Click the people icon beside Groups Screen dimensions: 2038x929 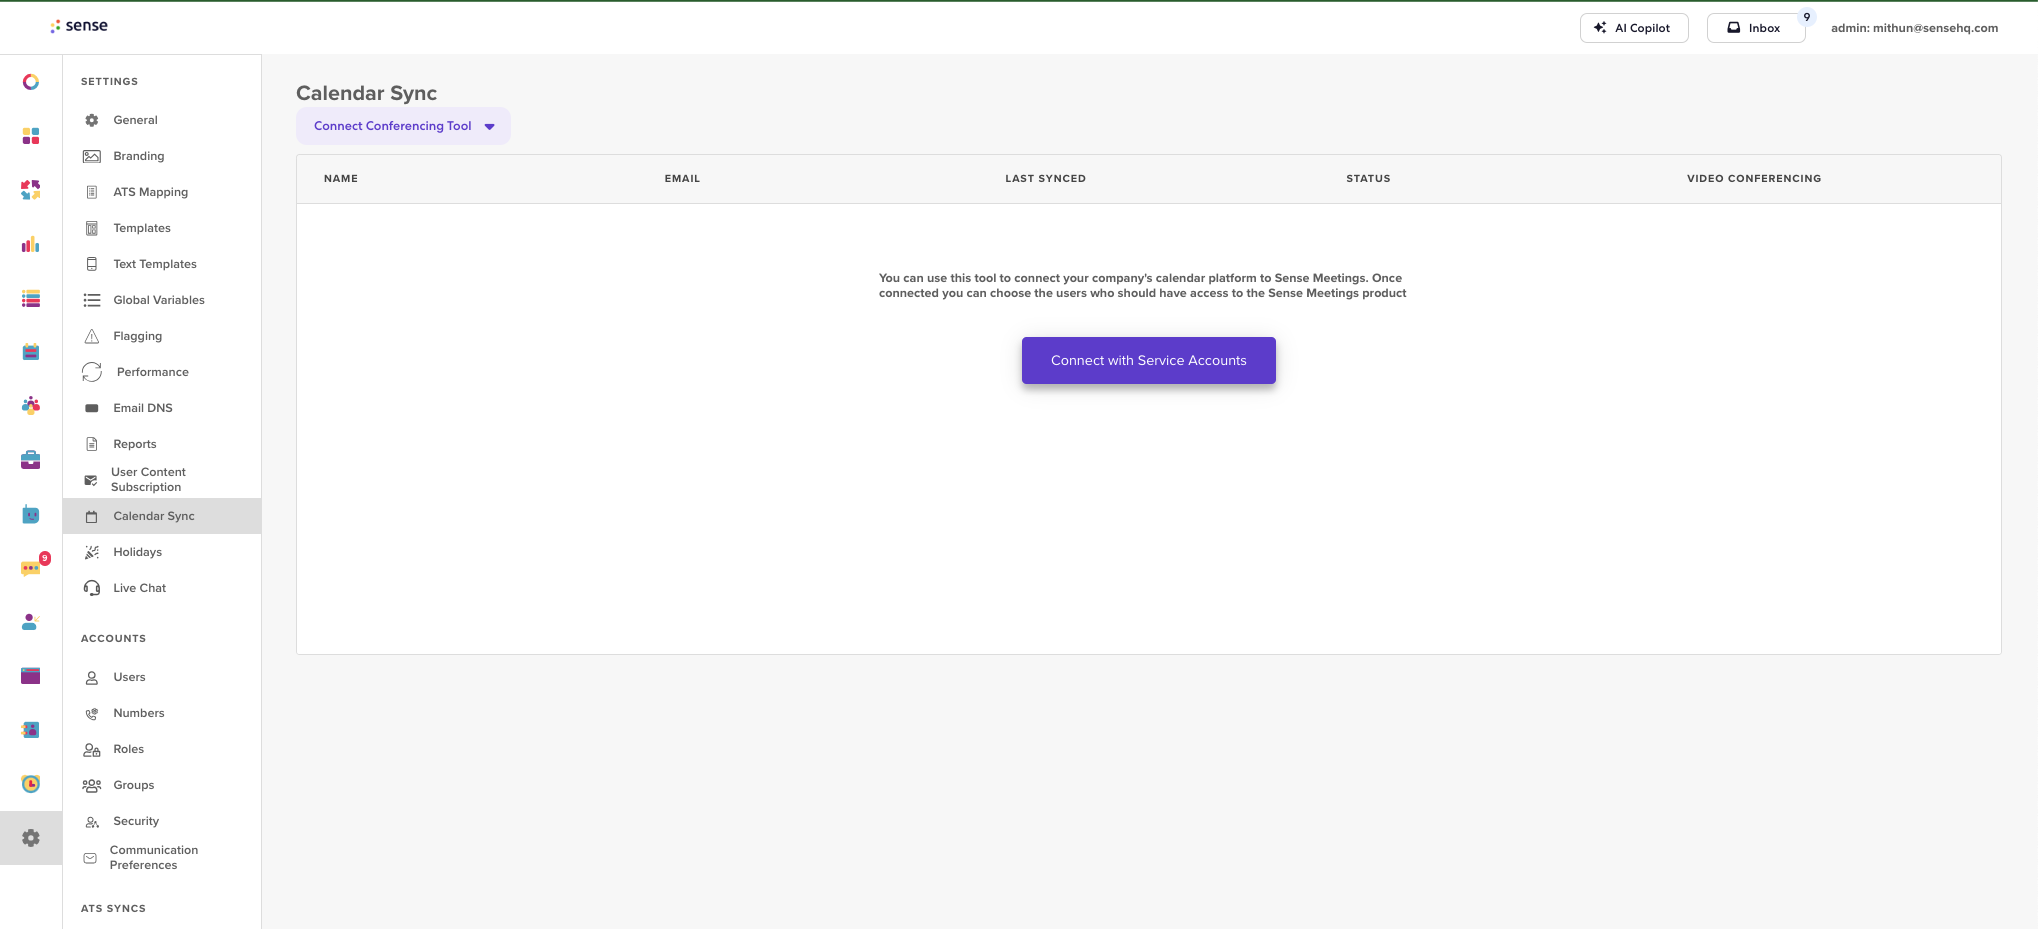tap(92, 786)
